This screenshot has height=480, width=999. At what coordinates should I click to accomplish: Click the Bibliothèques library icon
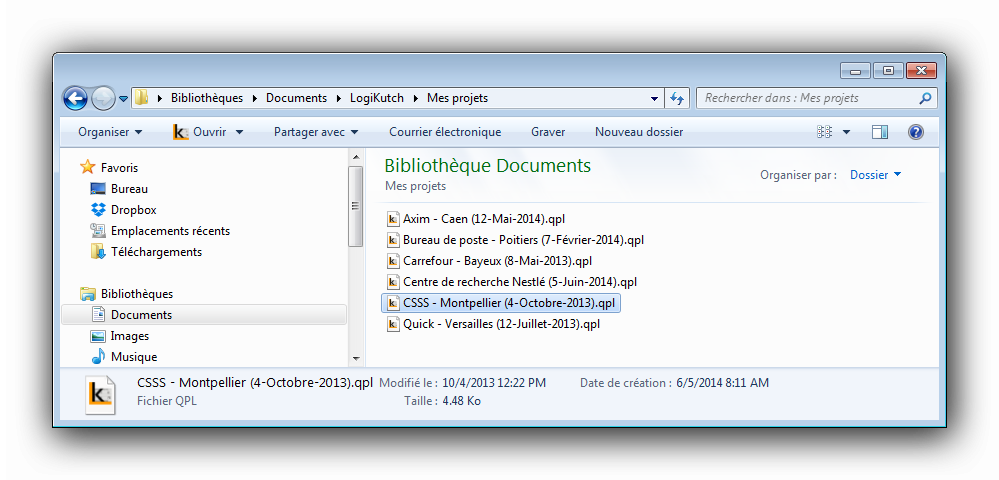pos(87,294)
